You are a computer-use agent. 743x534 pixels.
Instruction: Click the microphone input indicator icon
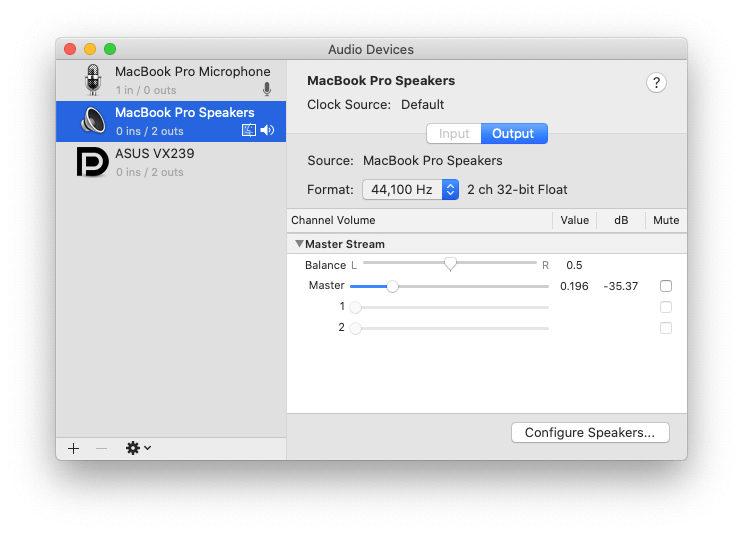pos(267,89)
